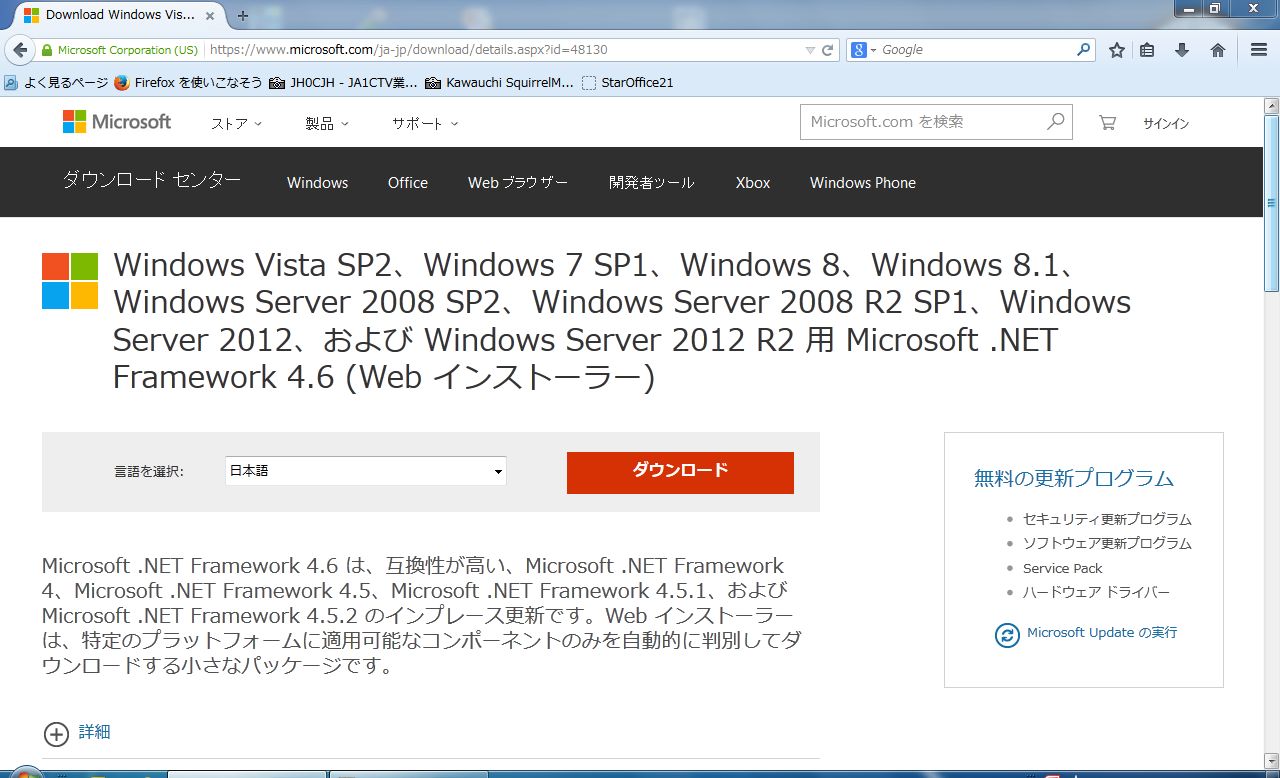
Task: Open the Firefox を使いこなそう bookmark
Action: point(188,83)
